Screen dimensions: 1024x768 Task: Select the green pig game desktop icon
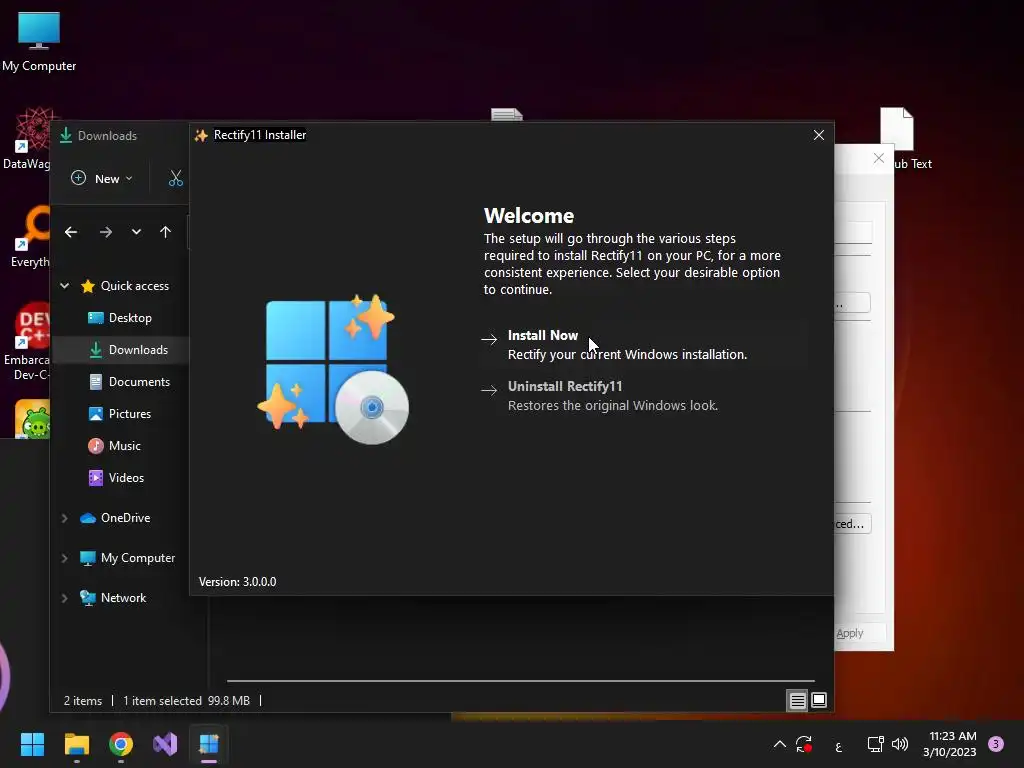click(x=33, y=419)
